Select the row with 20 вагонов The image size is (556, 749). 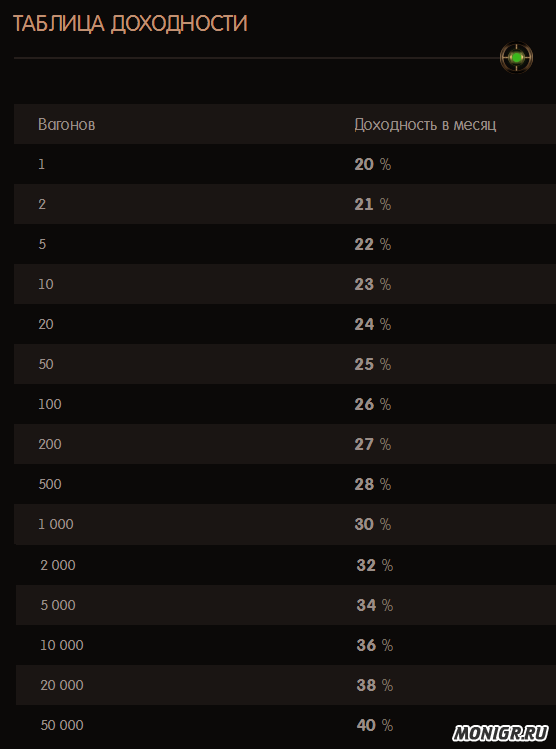285,324
